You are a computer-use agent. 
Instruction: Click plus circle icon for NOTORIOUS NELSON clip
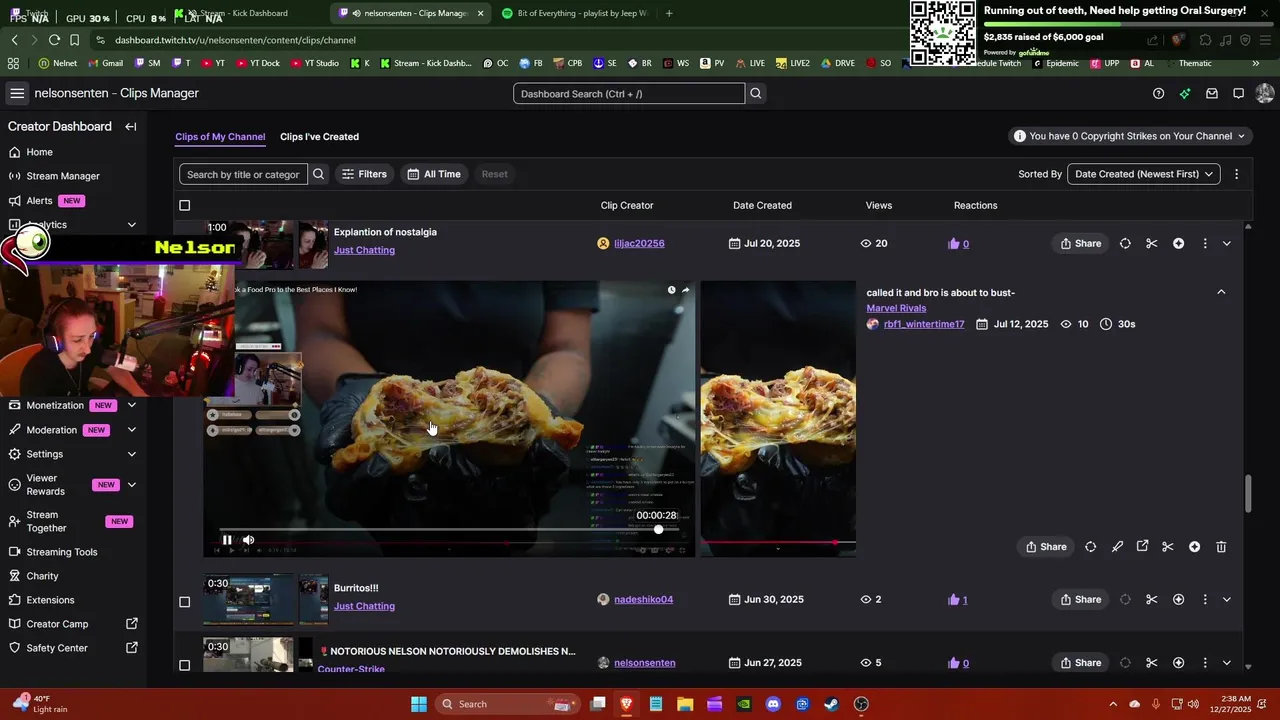click(x=1179, y=662)
